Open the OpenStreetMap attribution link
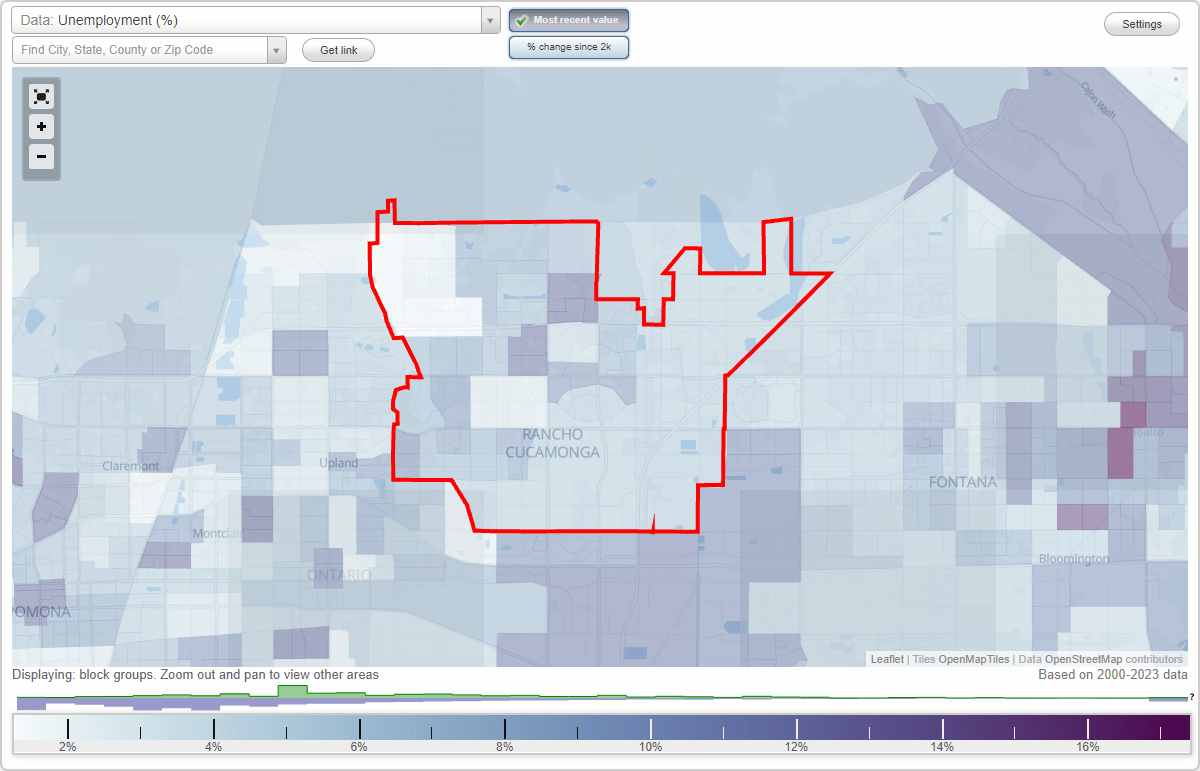Viewport: 1200px width, 771px height. 1085,659
